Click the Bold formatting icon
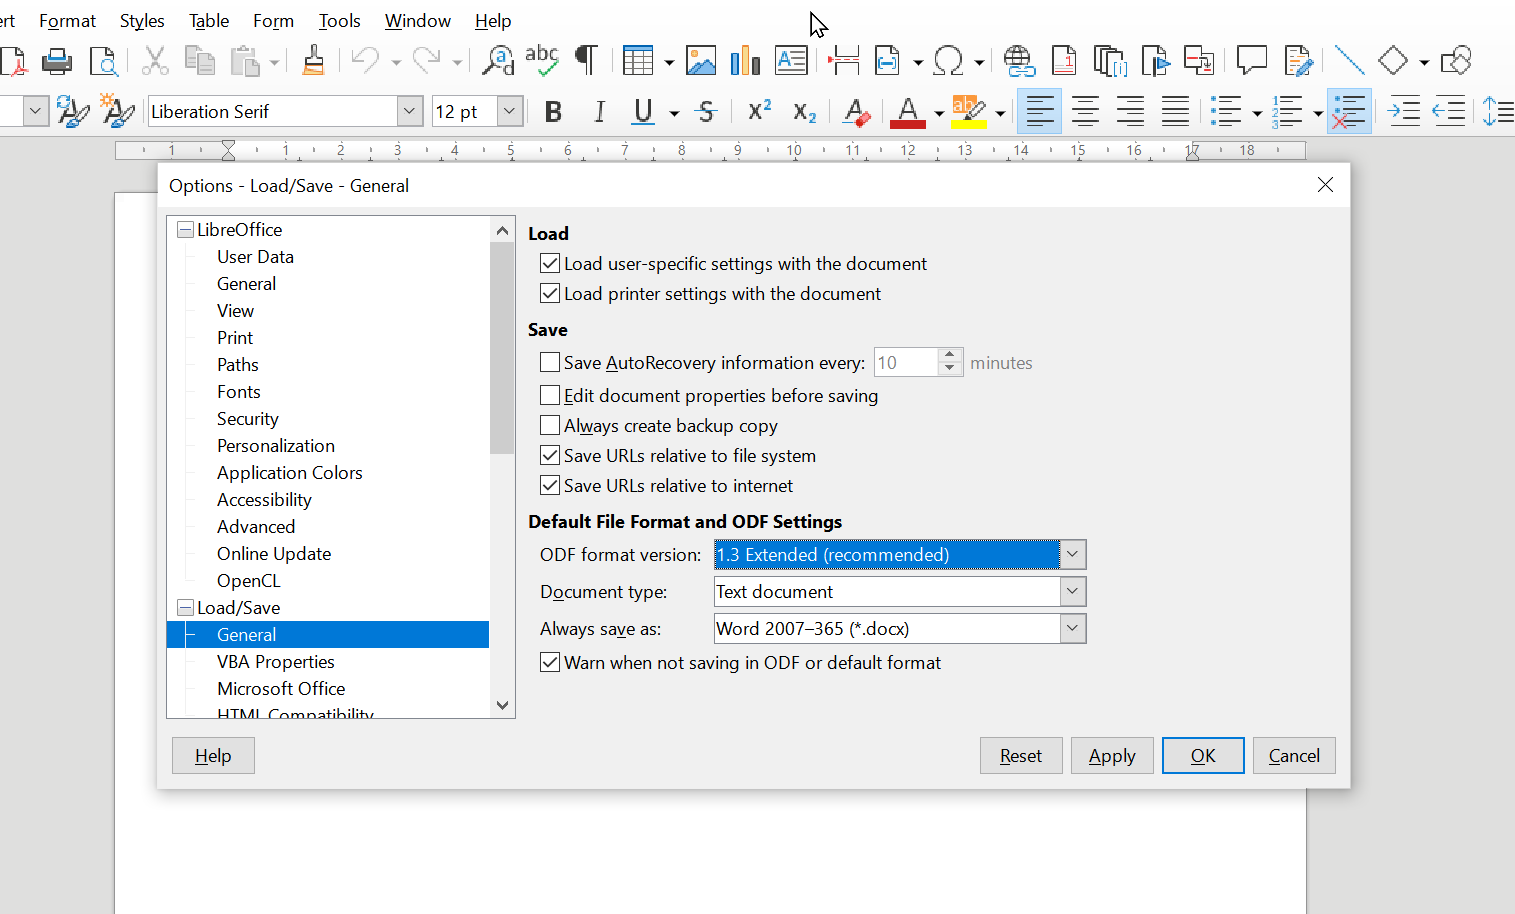Viewport: 1515px width, 914px height. (553, 111)
